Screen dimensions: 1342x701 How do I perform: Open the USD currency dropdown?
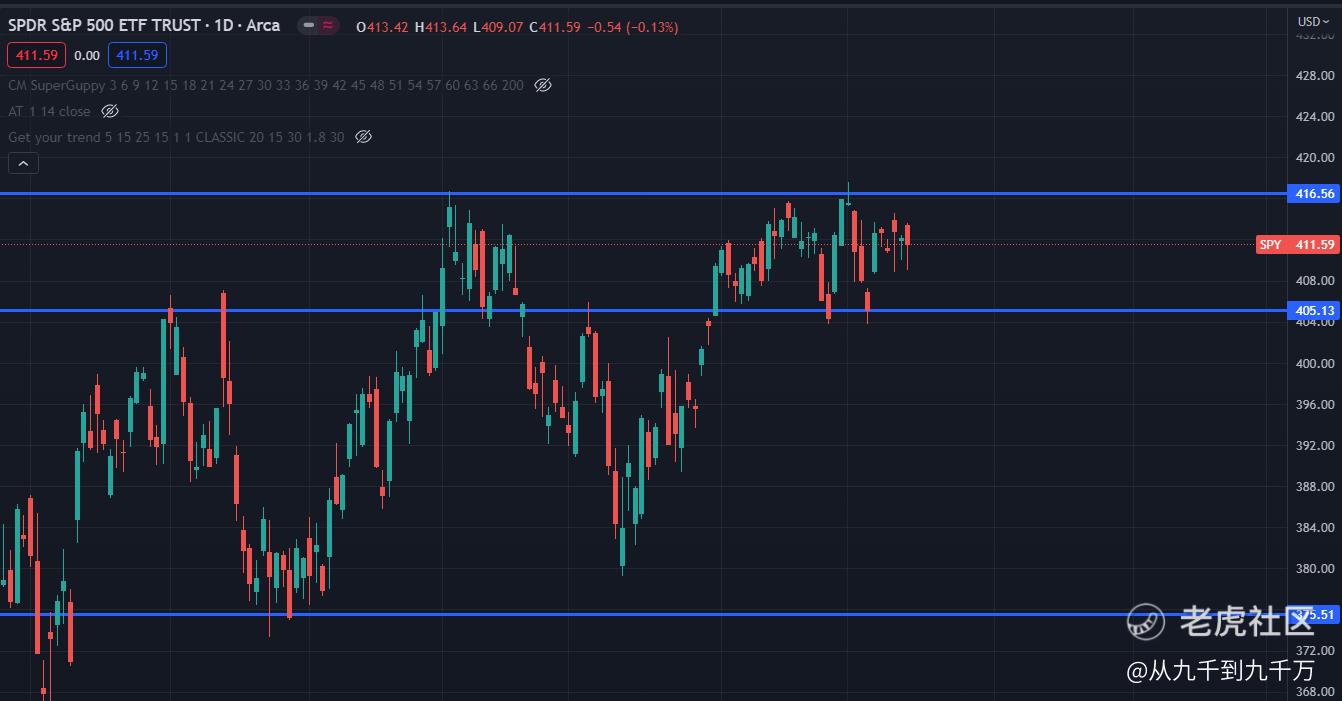[x=1312, y=21]
